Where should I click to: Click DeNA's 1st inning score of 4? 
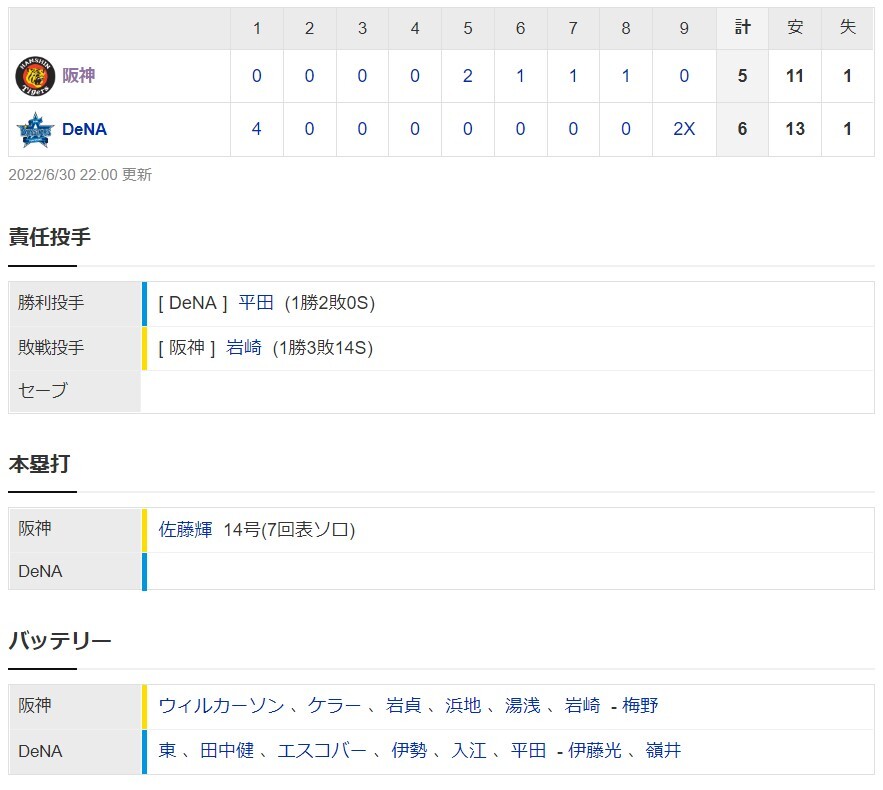click(256, 129)
